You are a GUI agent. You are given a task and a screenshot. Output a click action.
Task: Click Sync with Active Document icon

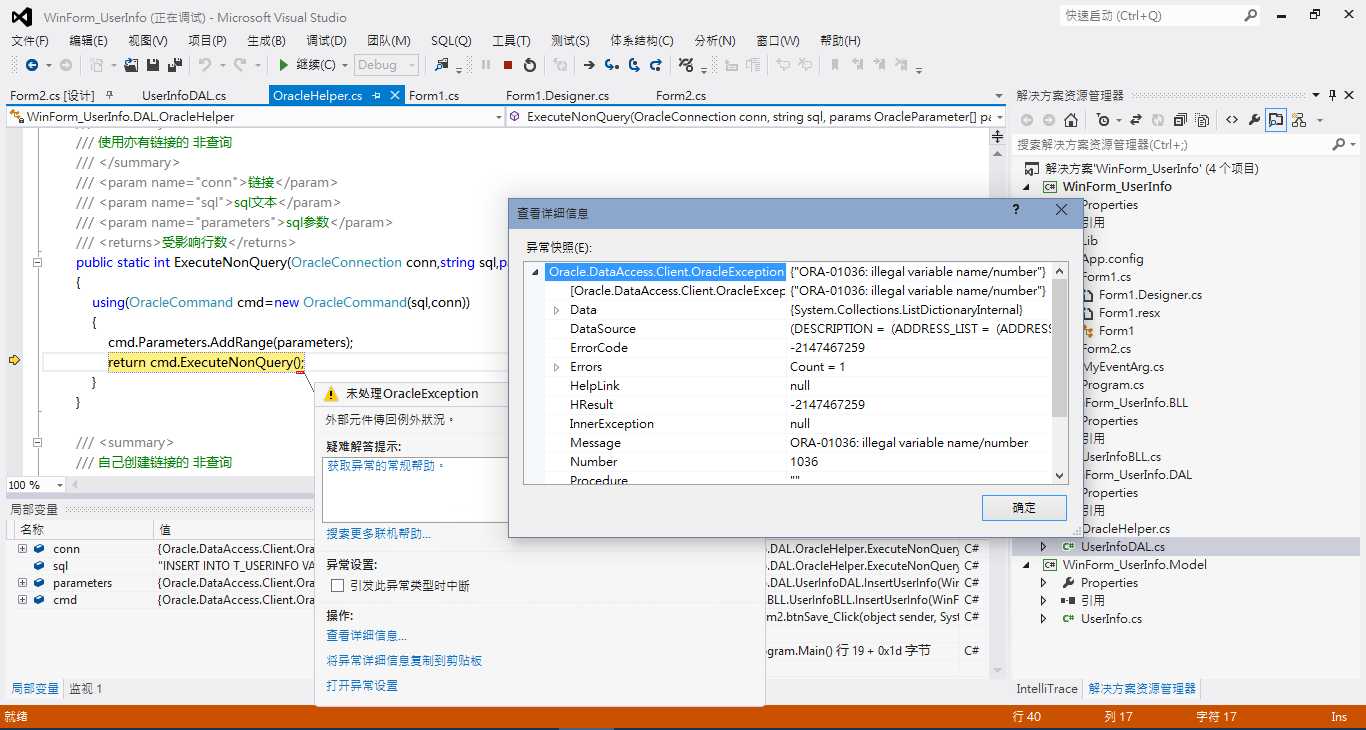coord(1136,120)
